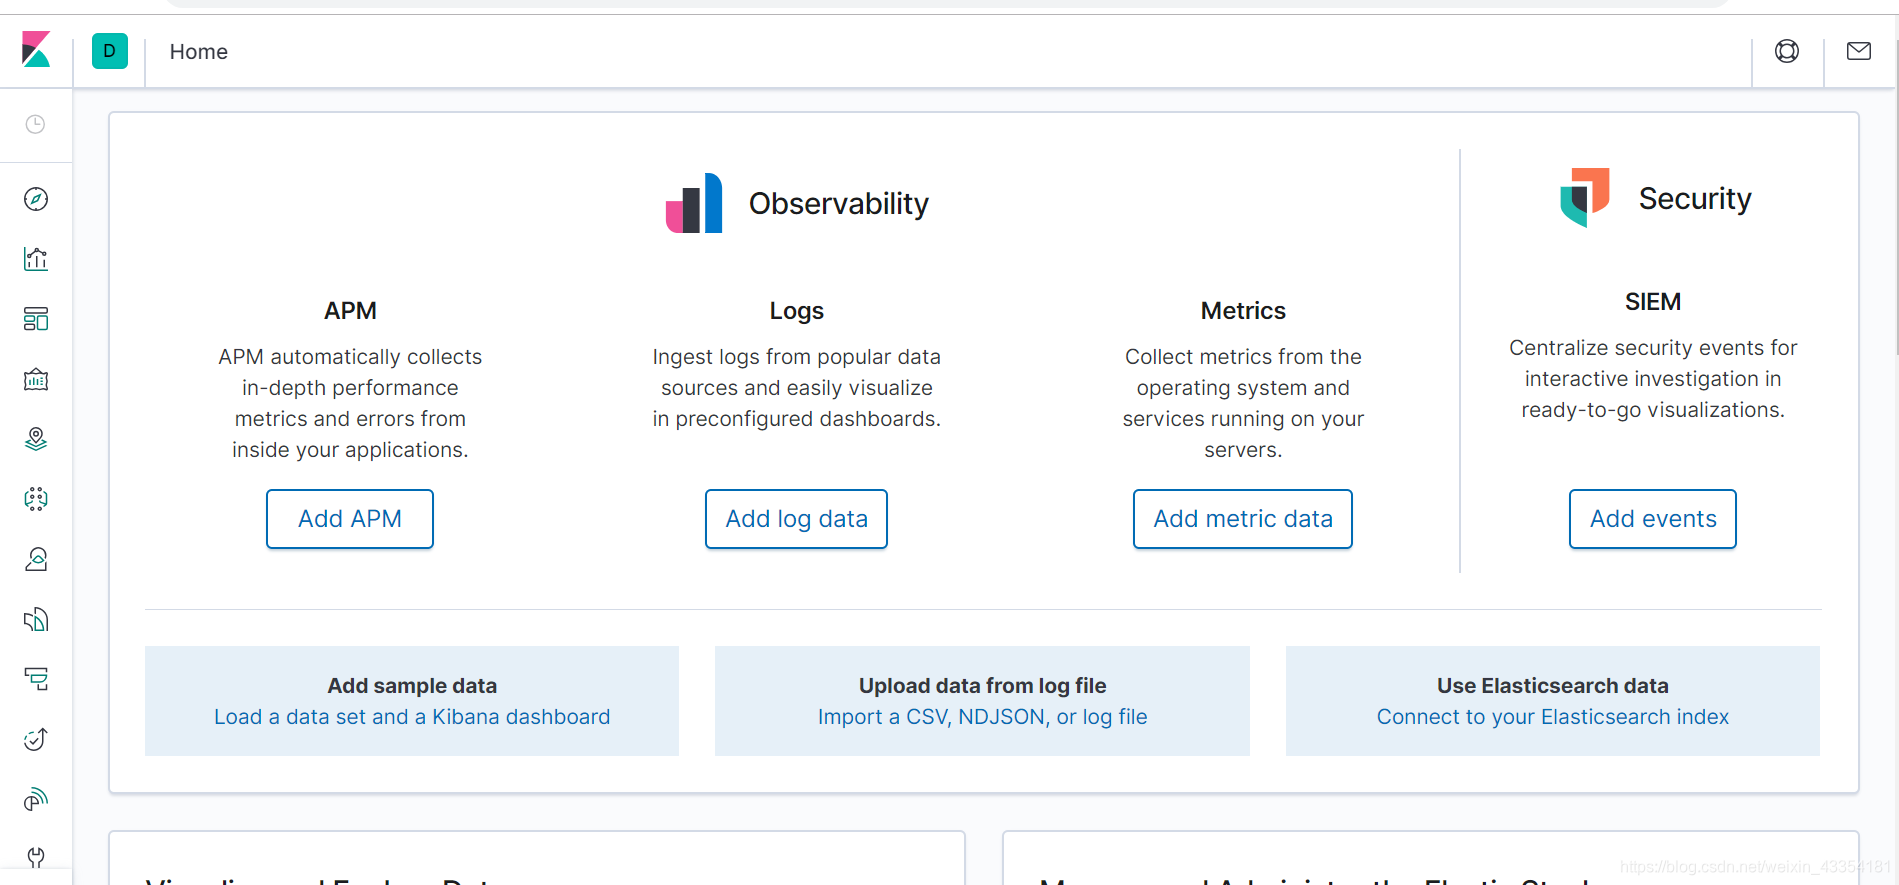
Task: Open the space selector D avatar
Action: [x=110, y=51]
